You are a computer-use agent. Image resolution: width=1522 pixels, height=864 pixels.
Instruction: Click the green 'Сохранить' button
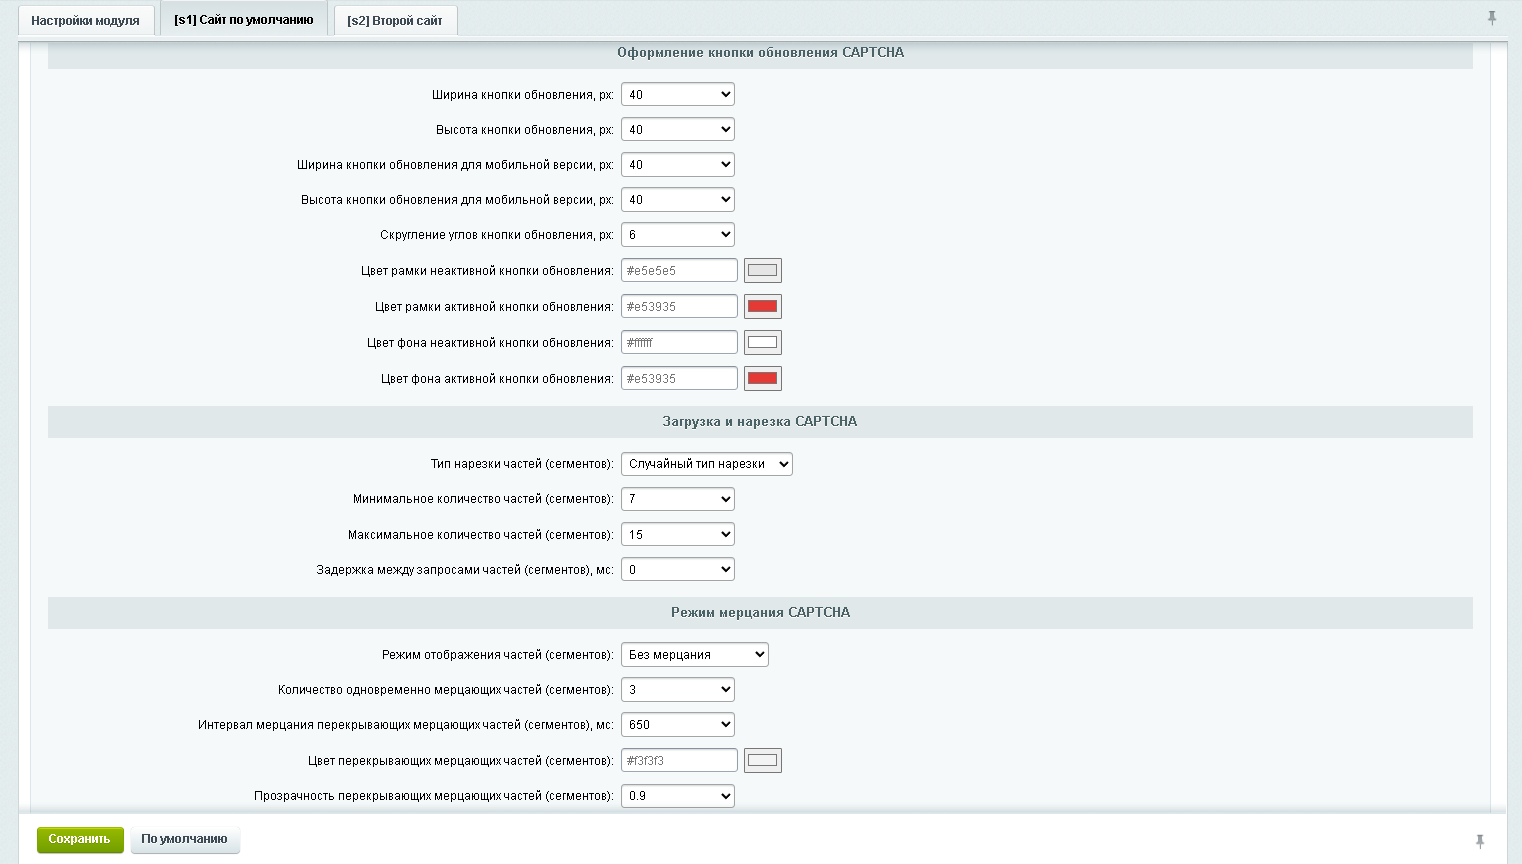click(x=80, y=839)
